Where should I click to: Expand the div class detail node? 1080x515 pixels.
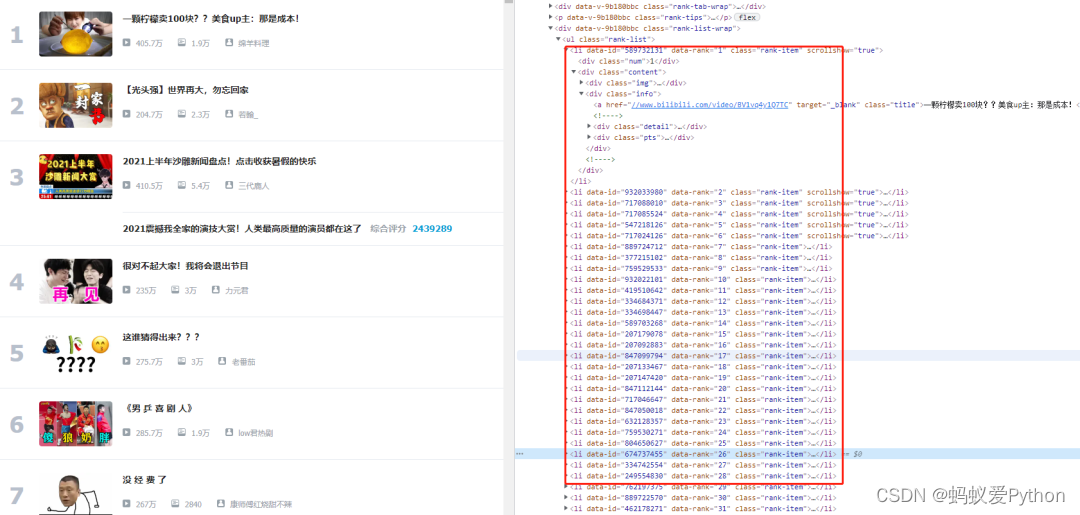[x=589, y=126]
